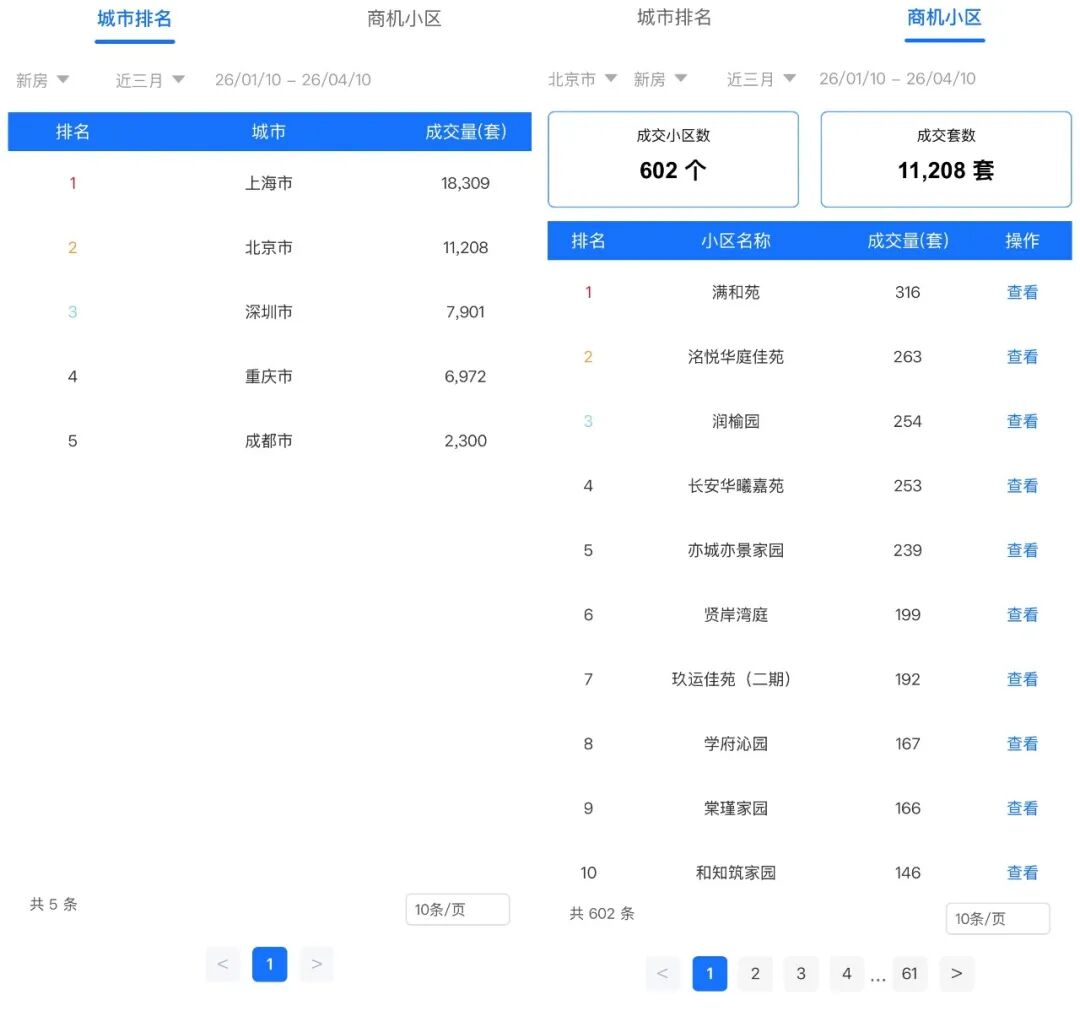Go to page 4 of community list

(x=846, y=974)
